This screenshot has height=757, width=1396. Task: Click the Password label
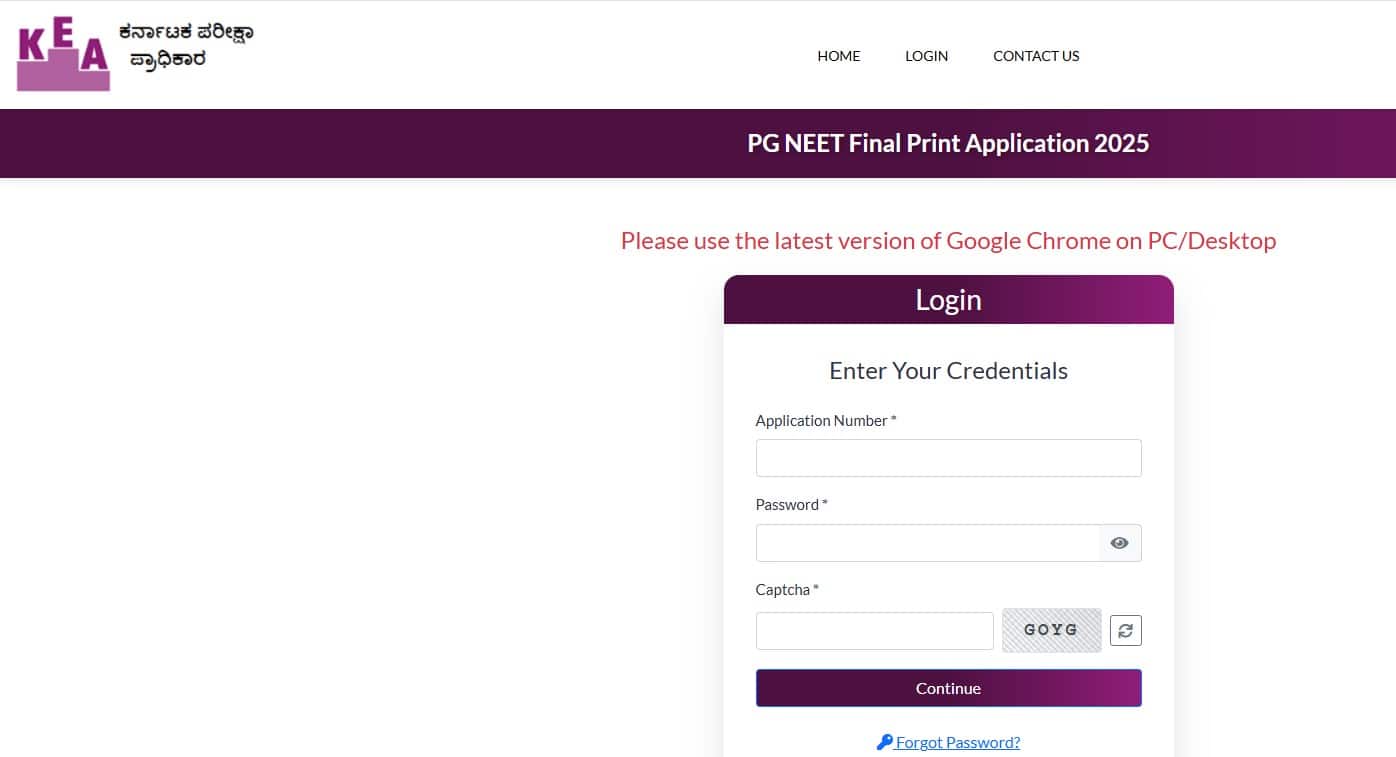click(791, 504)
